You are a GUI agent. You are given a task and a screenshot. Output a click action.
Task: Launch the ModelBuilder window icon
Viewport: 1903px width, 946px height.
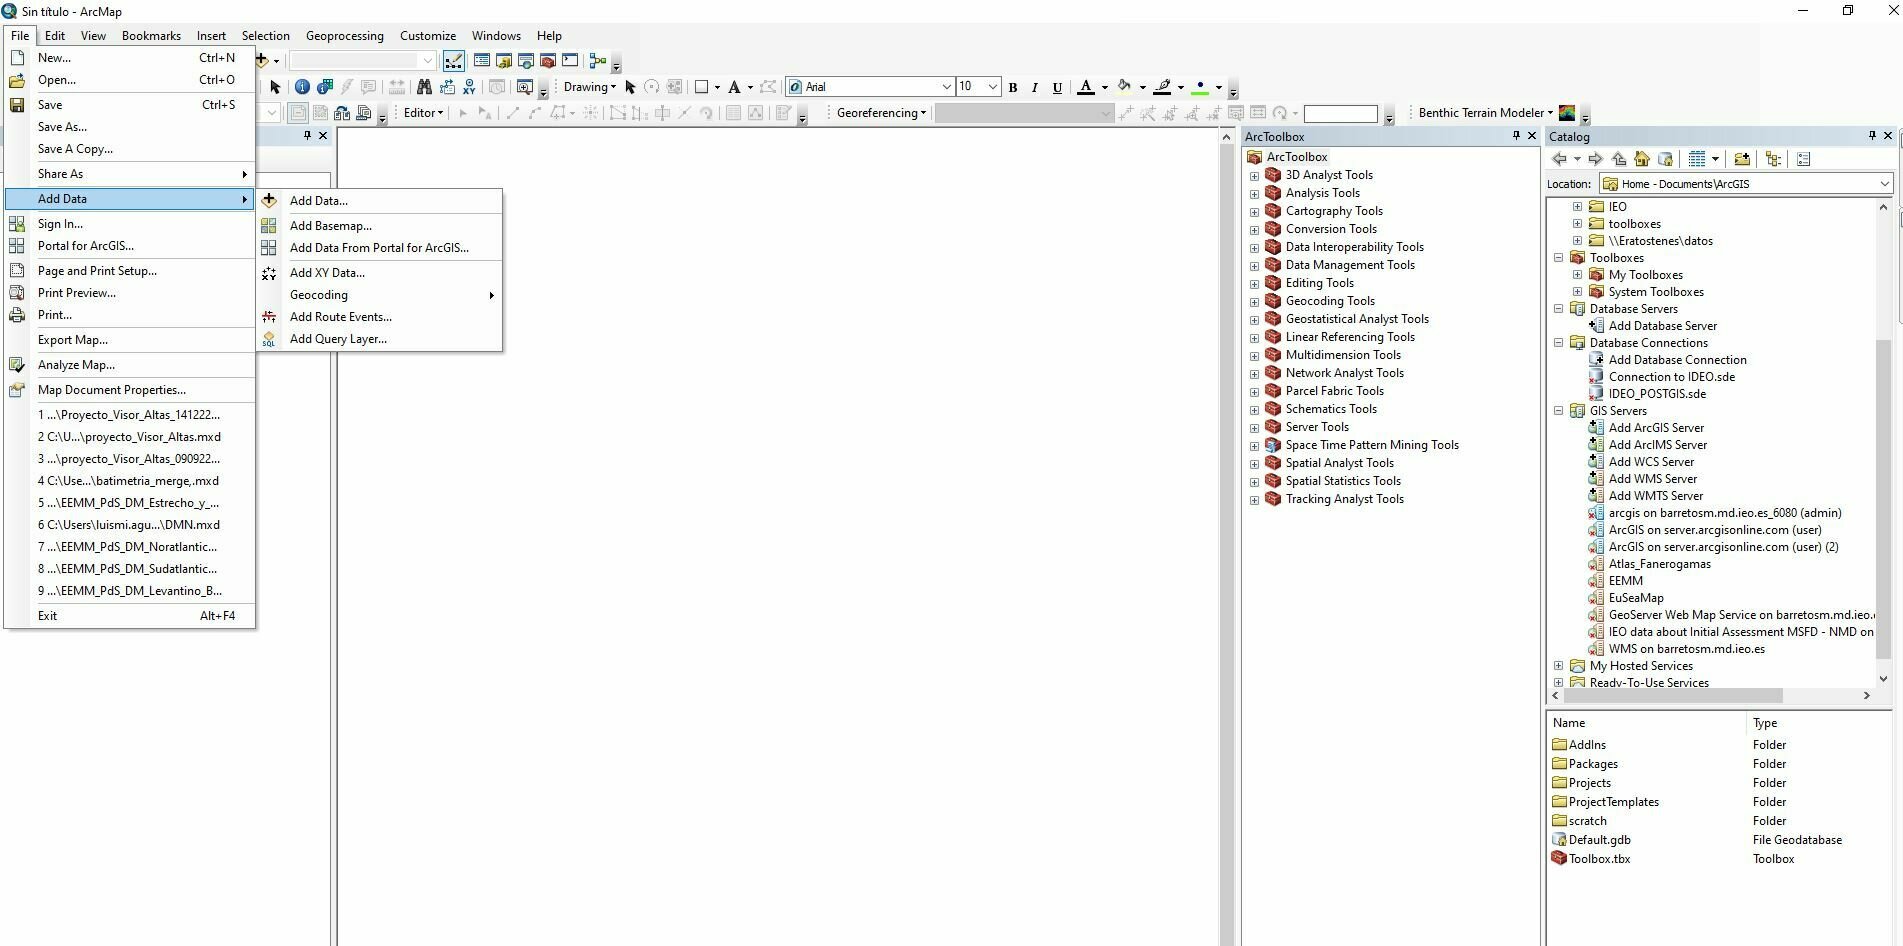pyautogui.click(x=598, y=61)
